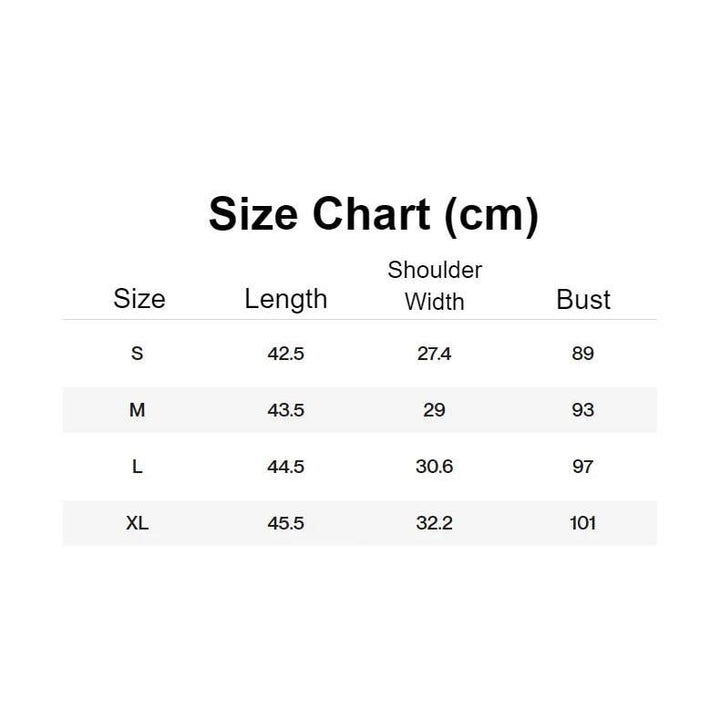Select length value 42.5
The height and width of the screenshot is (720, 720).
(286, 354)
